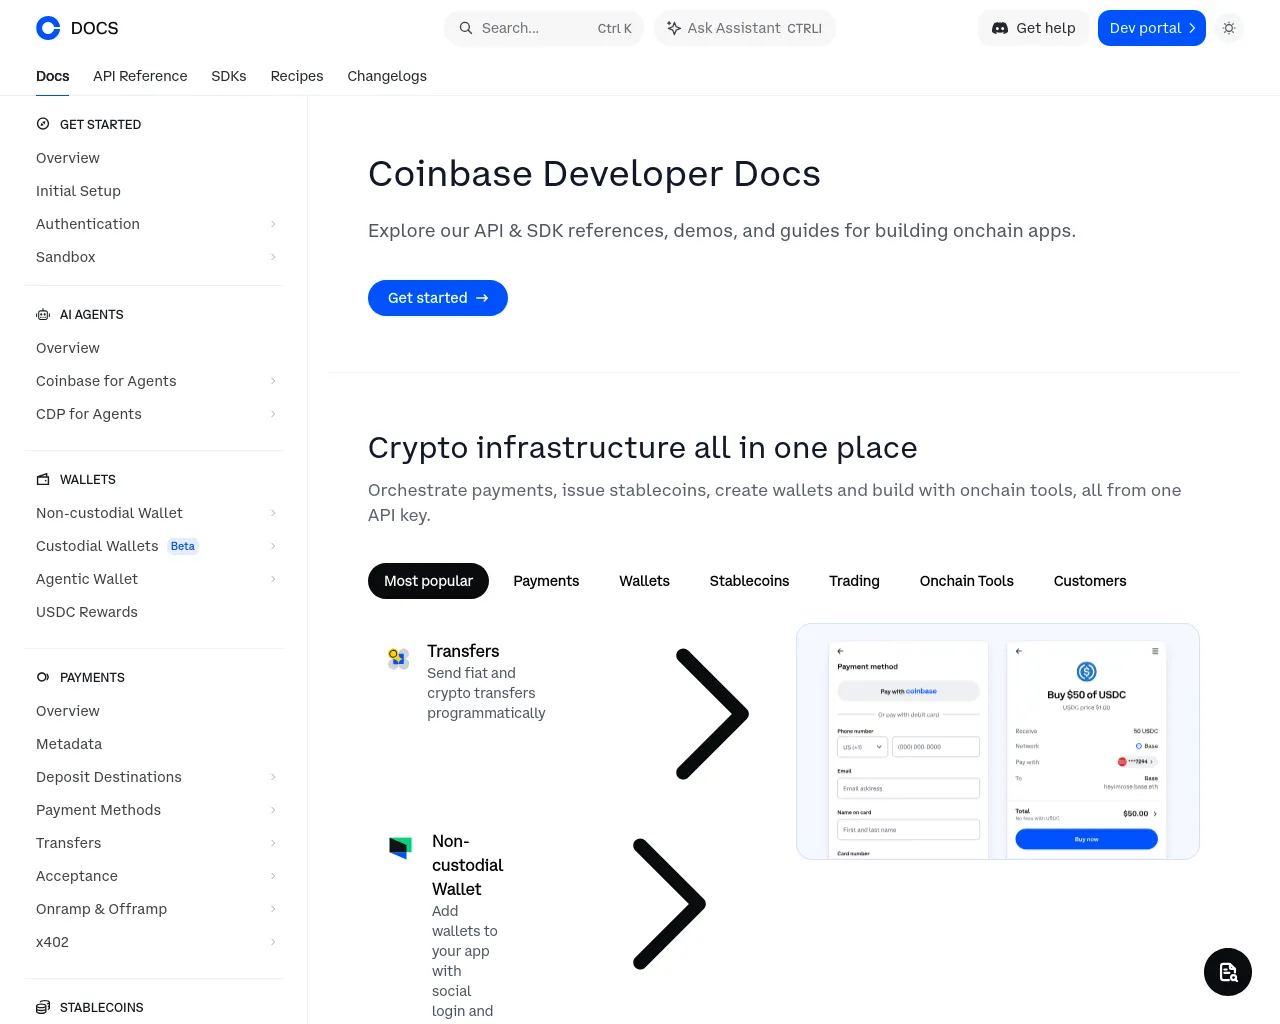Click the Get started button
Image resolution: width=1280 pixels, height=1024 pixels.
coord(438,298)
